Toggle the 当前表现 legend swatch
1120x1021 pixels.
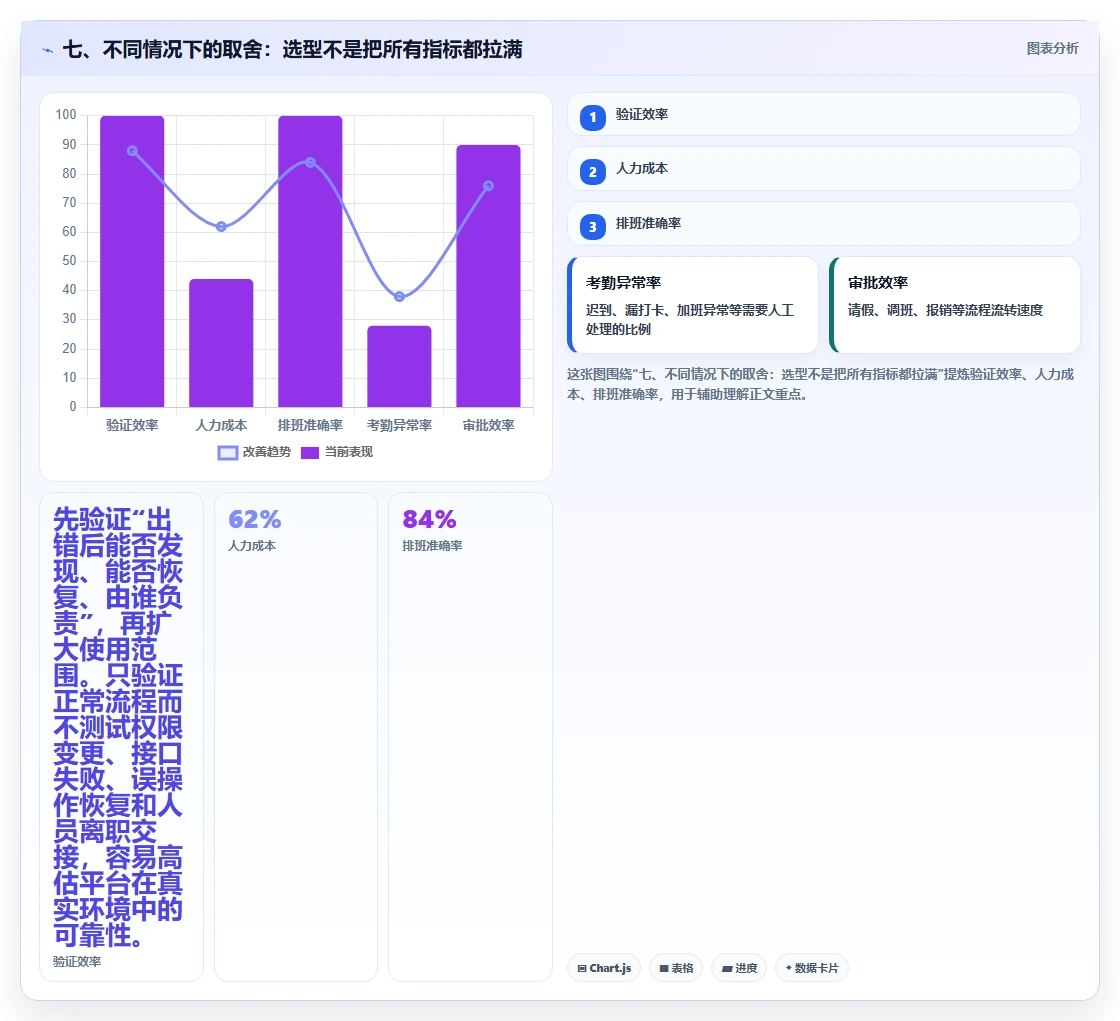point(309,452)
